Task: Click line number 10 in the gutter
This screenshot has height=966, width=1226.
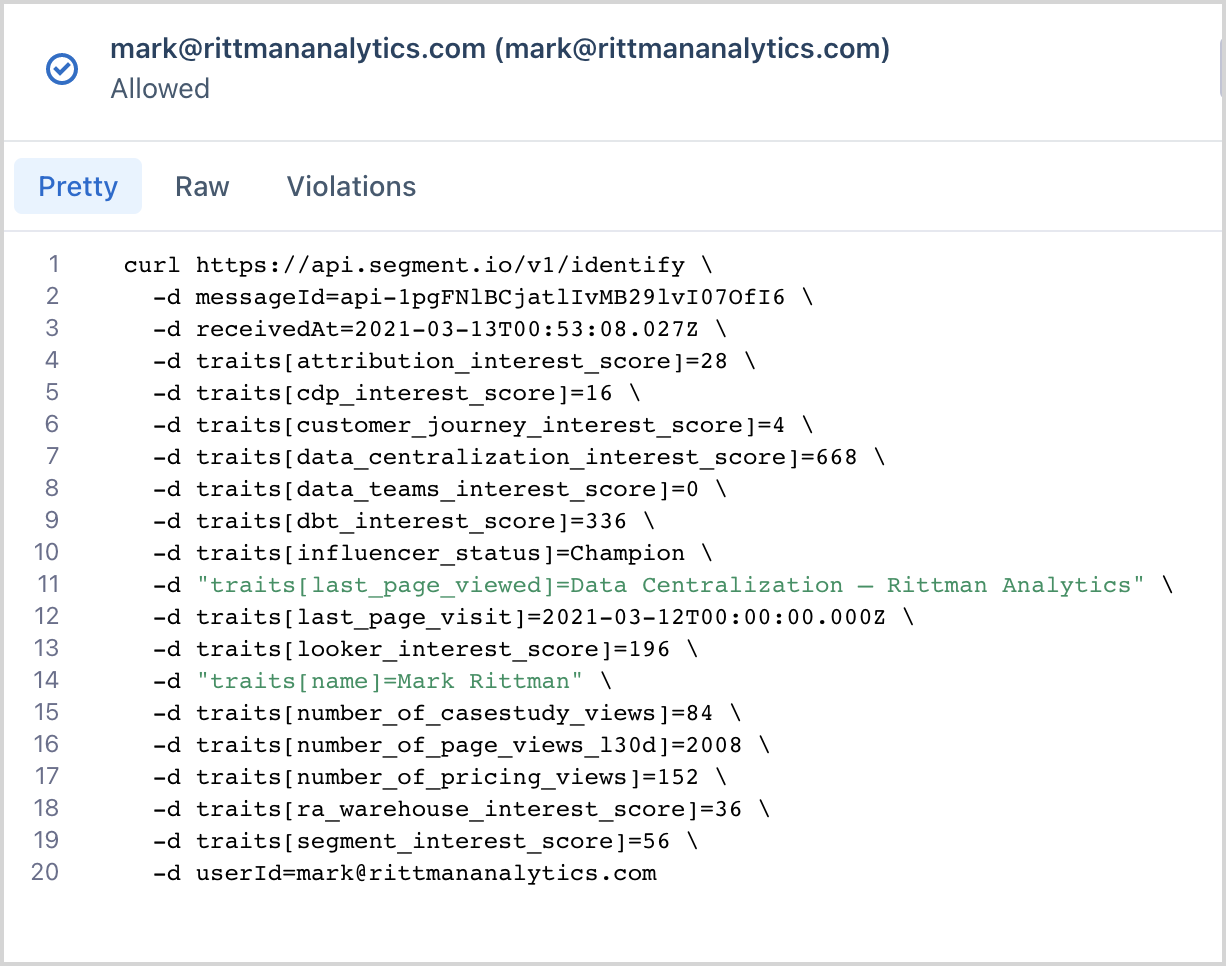Action: pyautogui.click(x=45, y=553)
